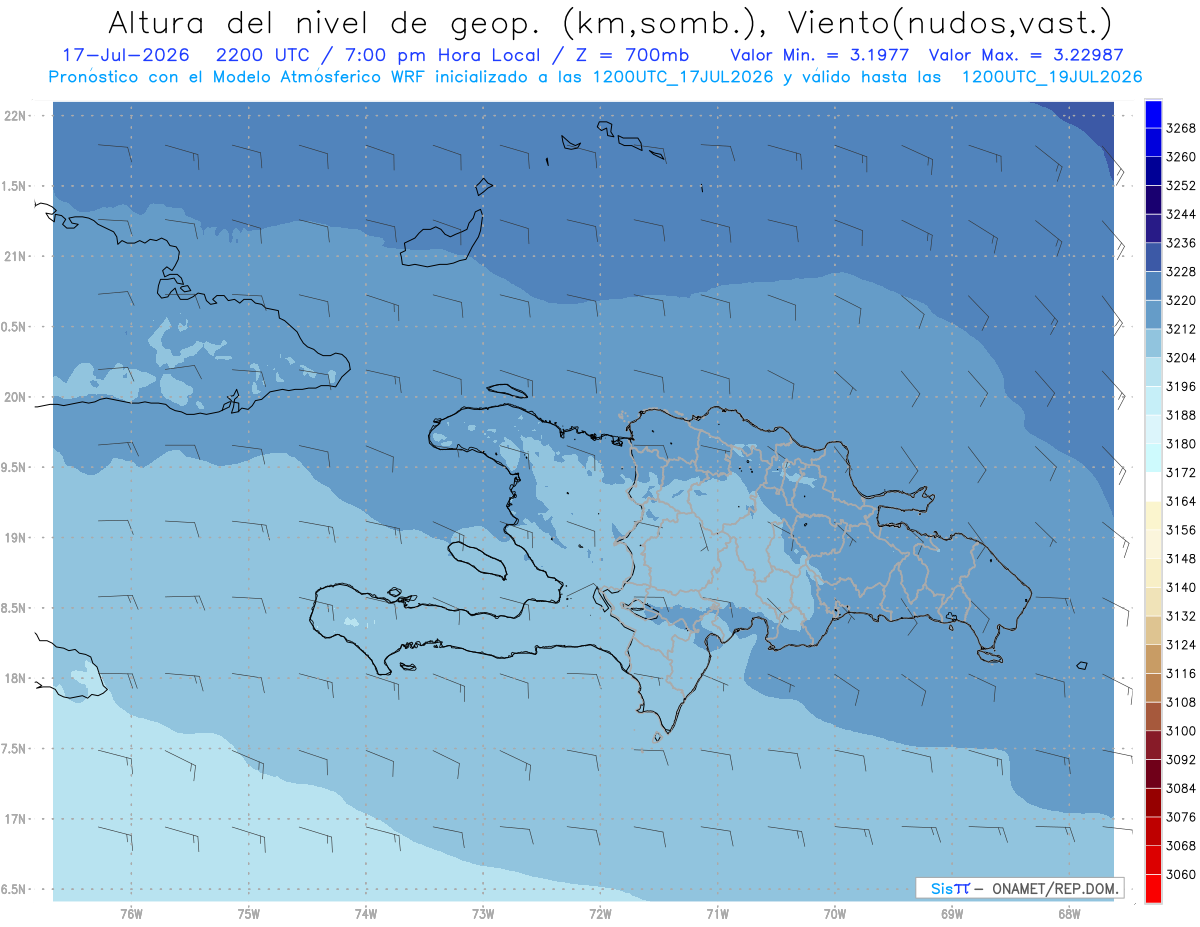The image size is (1200, 927).
Task: Click the bright red colorbar swatch below 3060
Action: coord(1153,888)
